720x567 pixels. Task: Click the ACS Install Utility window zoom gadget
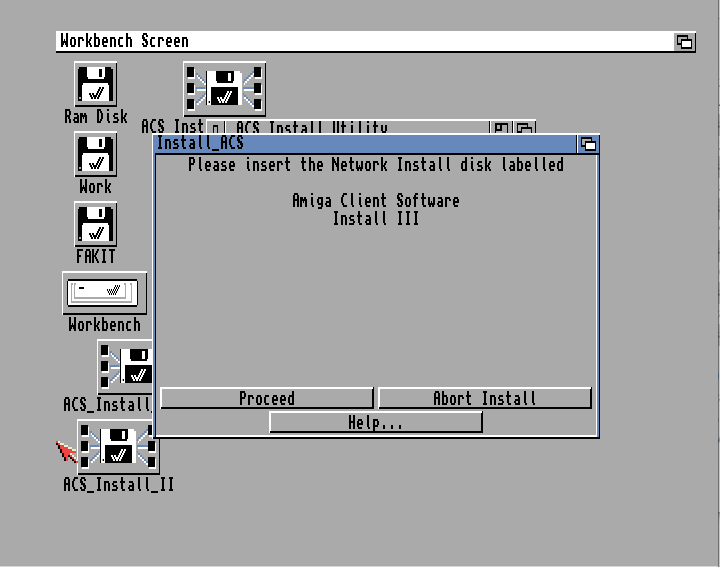pos(501,128)
